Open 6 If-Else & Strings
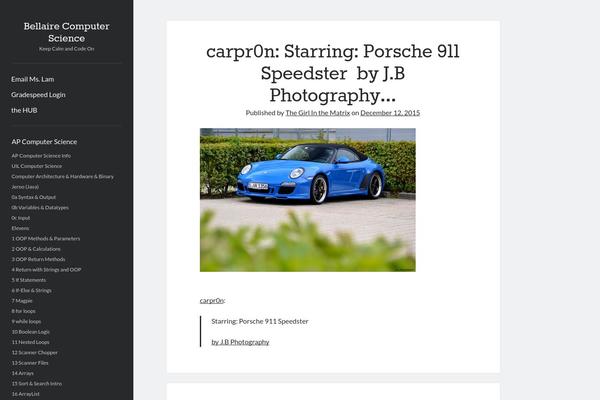Screen dimensions: 600x400 (x=31, y=290)
